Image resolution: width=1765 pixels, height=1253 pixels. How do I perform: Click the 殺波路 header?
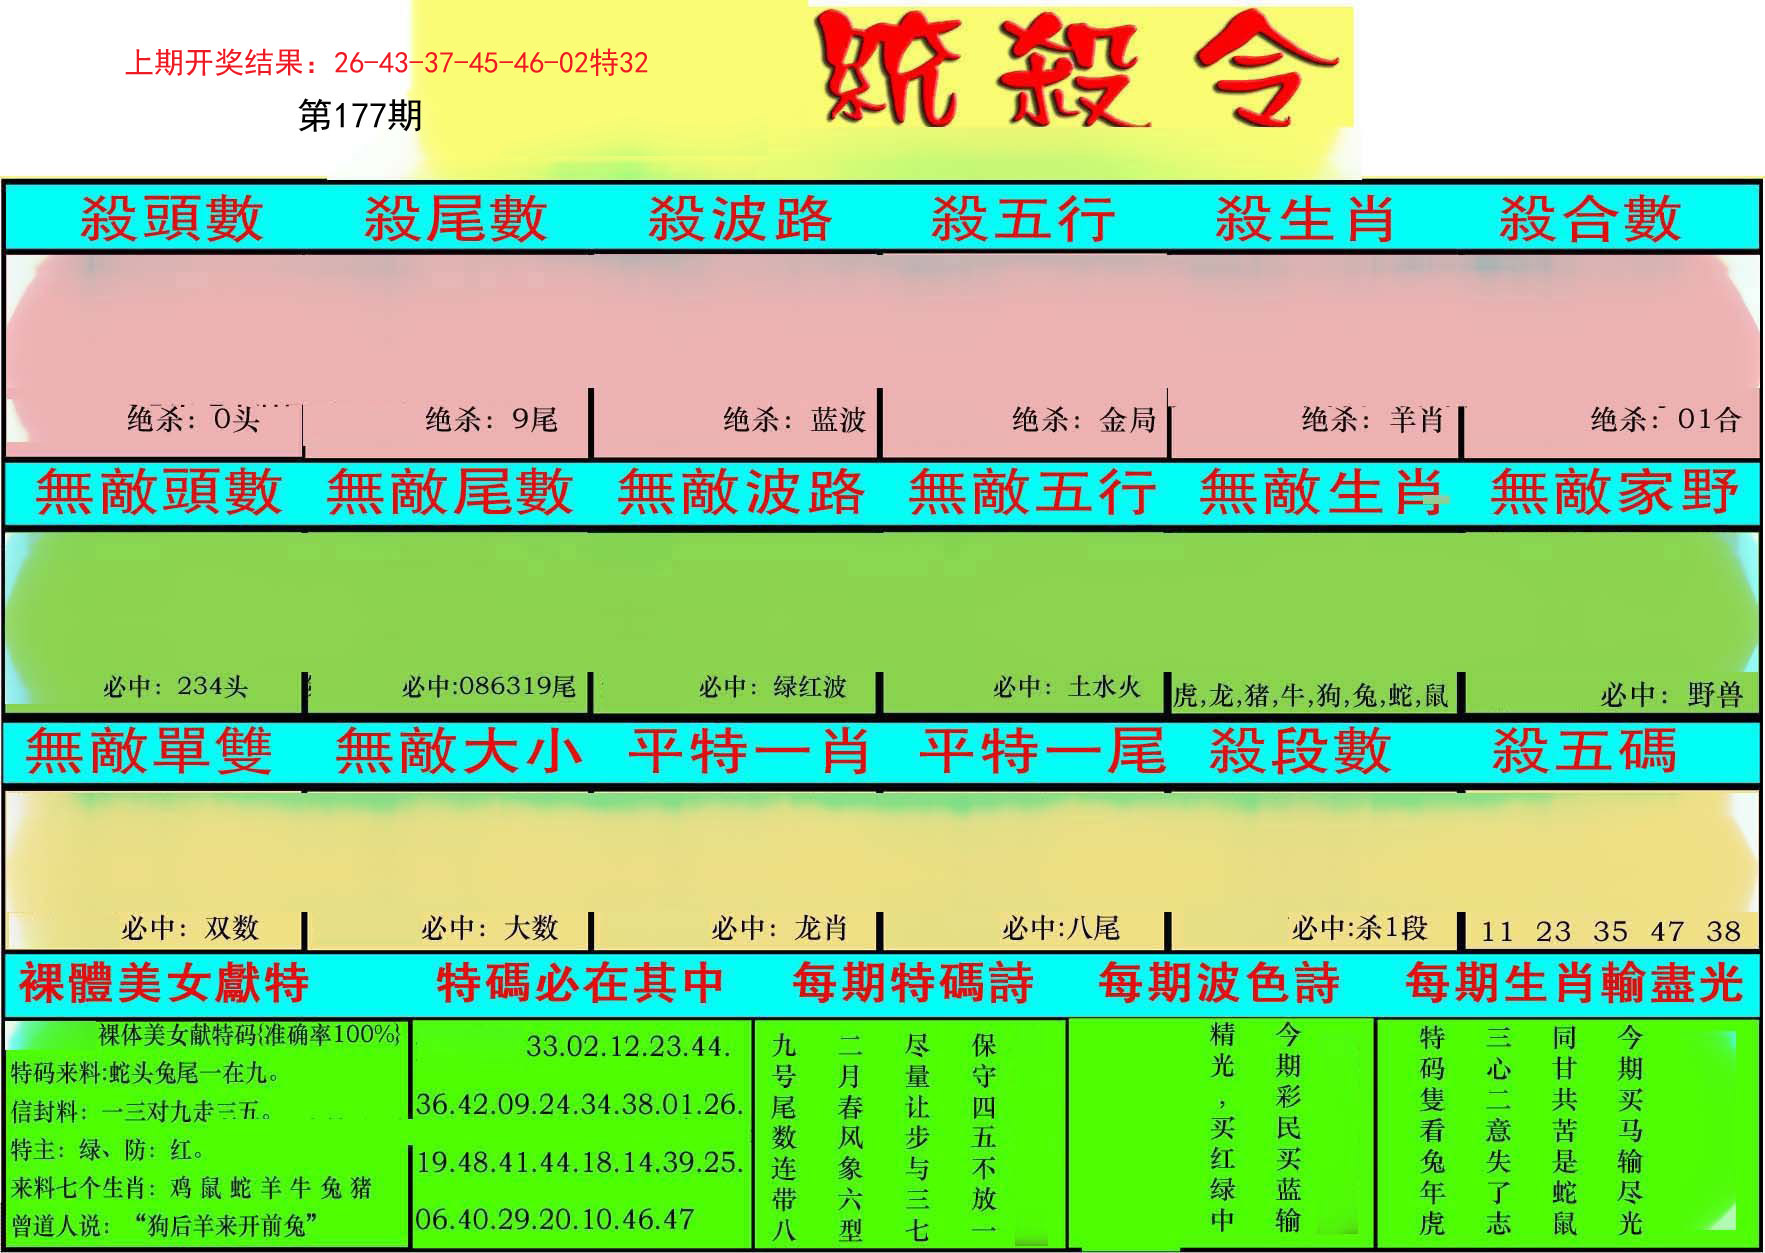(x=739, y=218)
